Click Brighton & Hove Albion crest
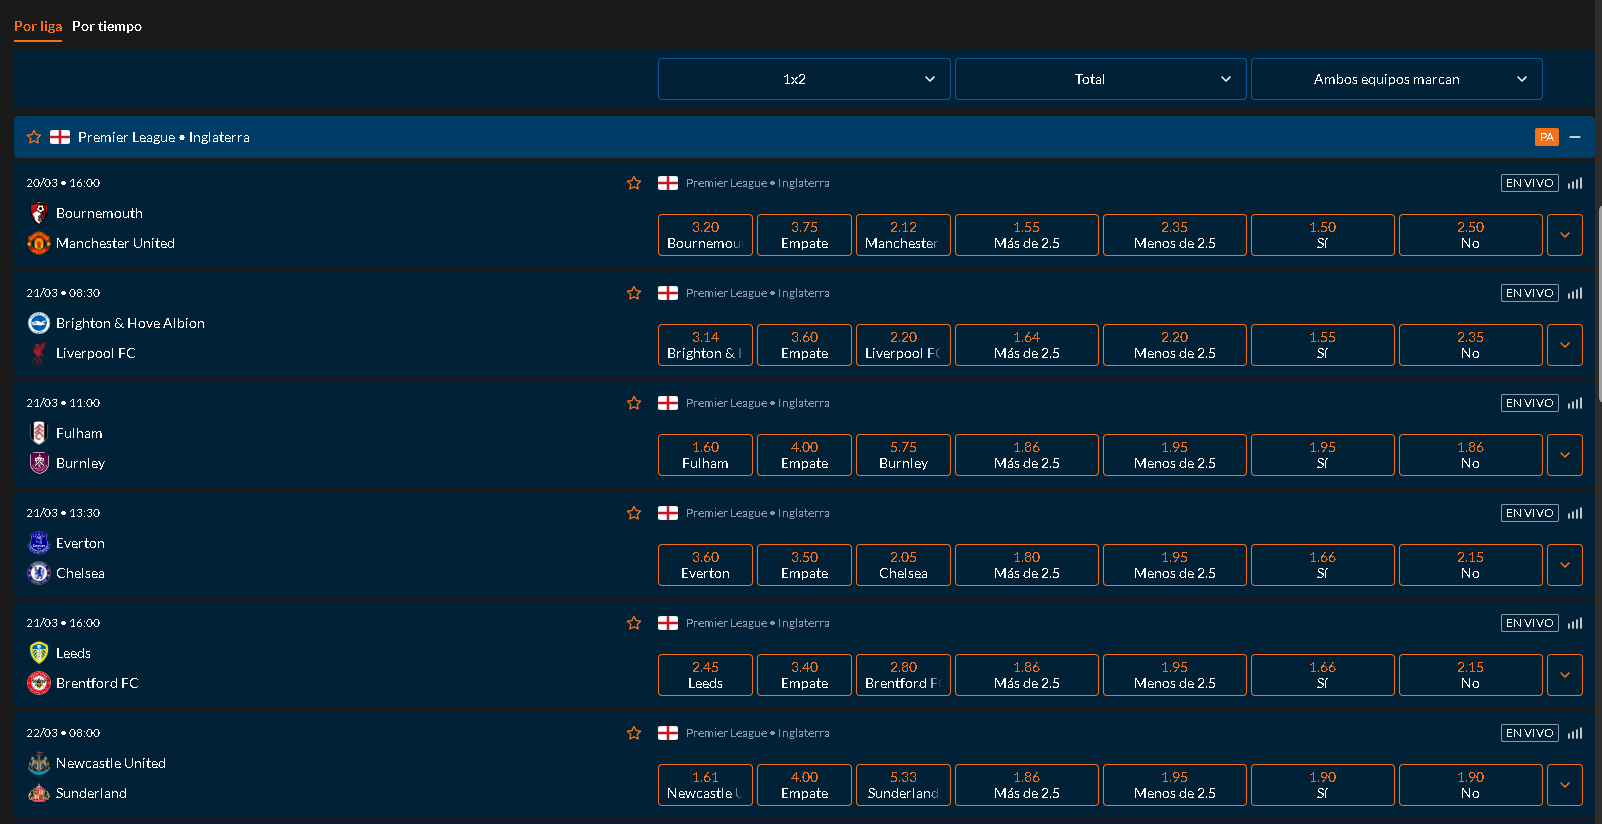1602x824 pixels. pos(39,323)
